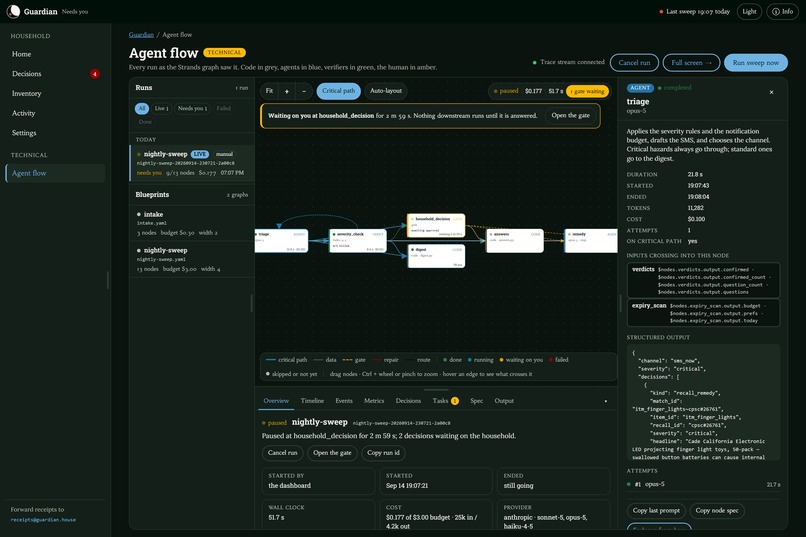The height and width of the screenshot is (537, 806).
Task: Click the TECHNICAL badge beside Agent flow
Action: tap(224, 52)
